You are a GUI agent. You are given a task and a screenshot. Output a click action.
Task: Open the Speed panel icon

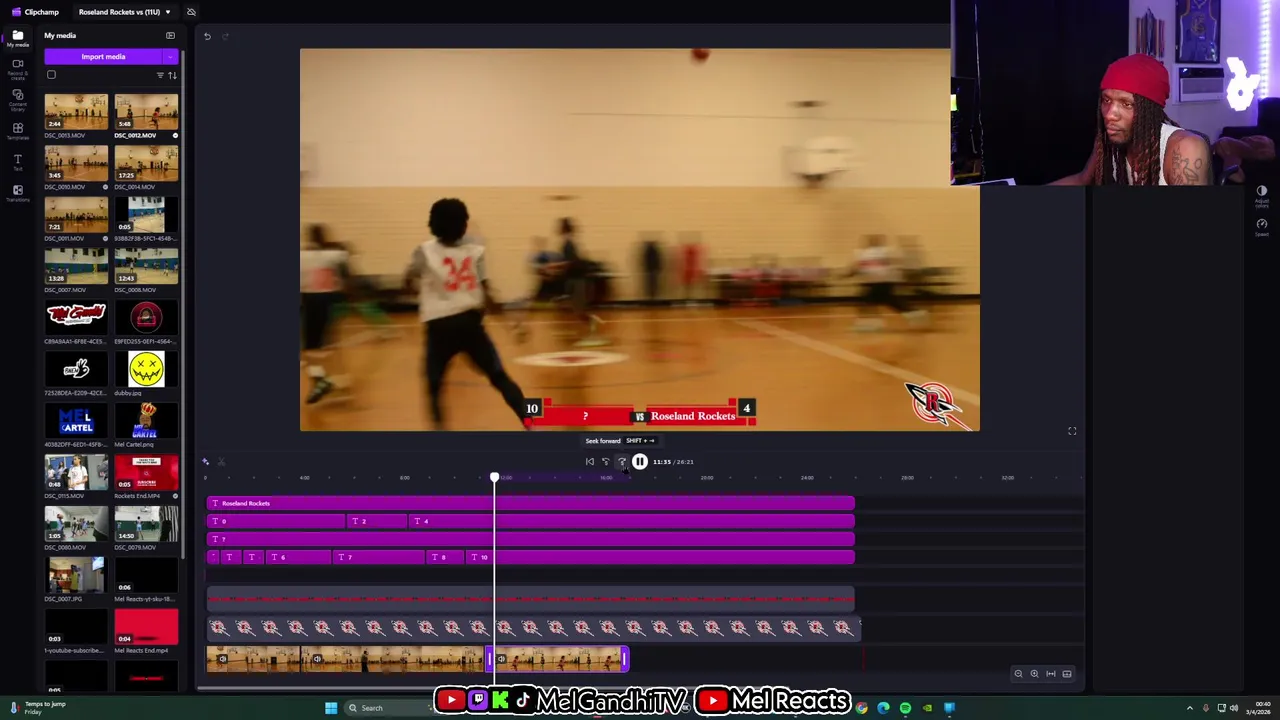tap(1262, 226)
